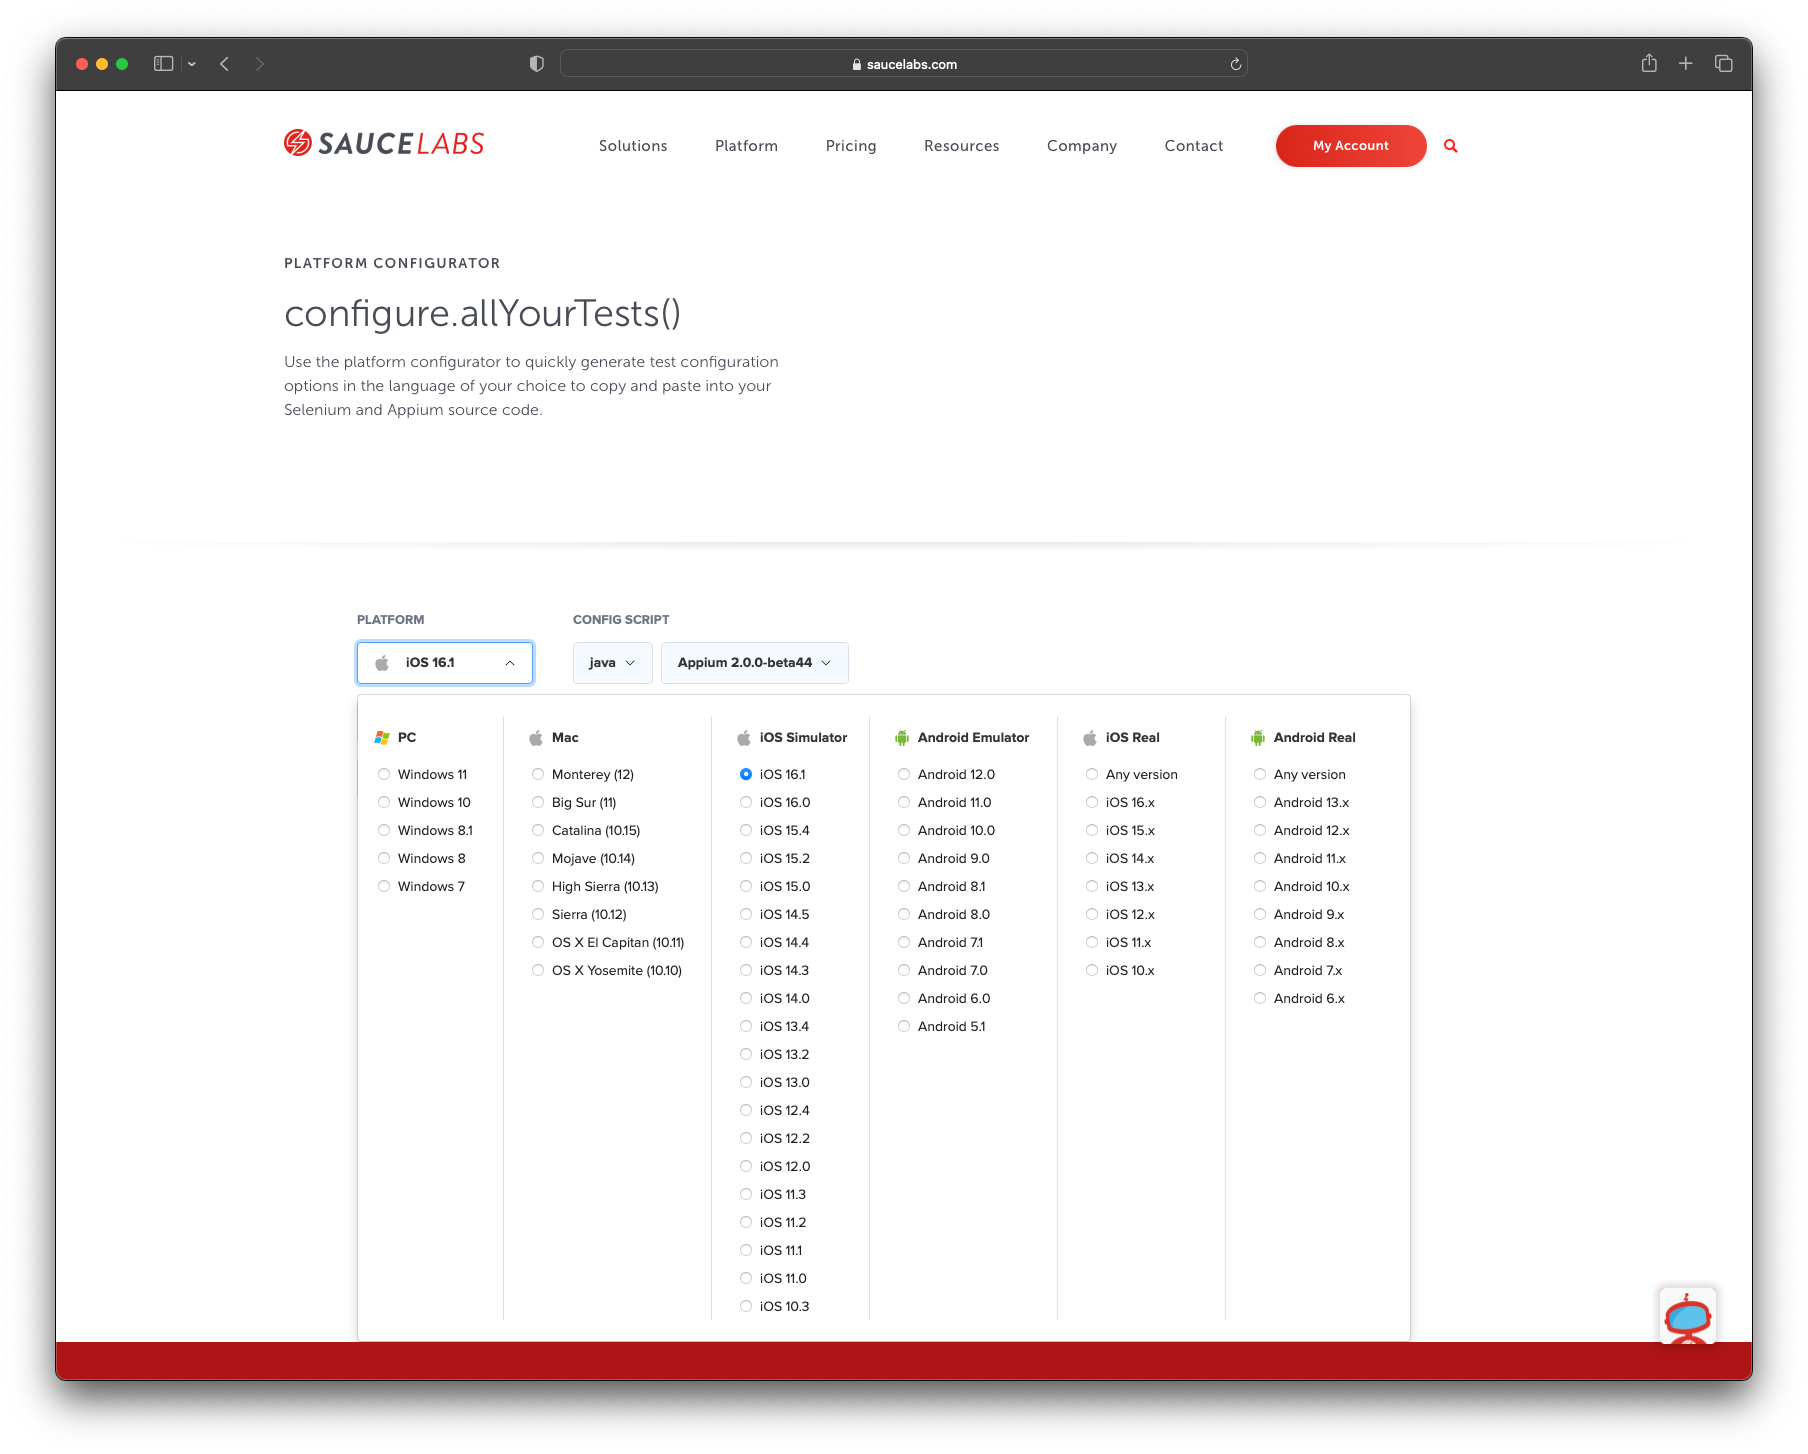Choose Android 10.x real device
Image resolution: width=1808 pixels, height=1454 pixels.
1302,887
